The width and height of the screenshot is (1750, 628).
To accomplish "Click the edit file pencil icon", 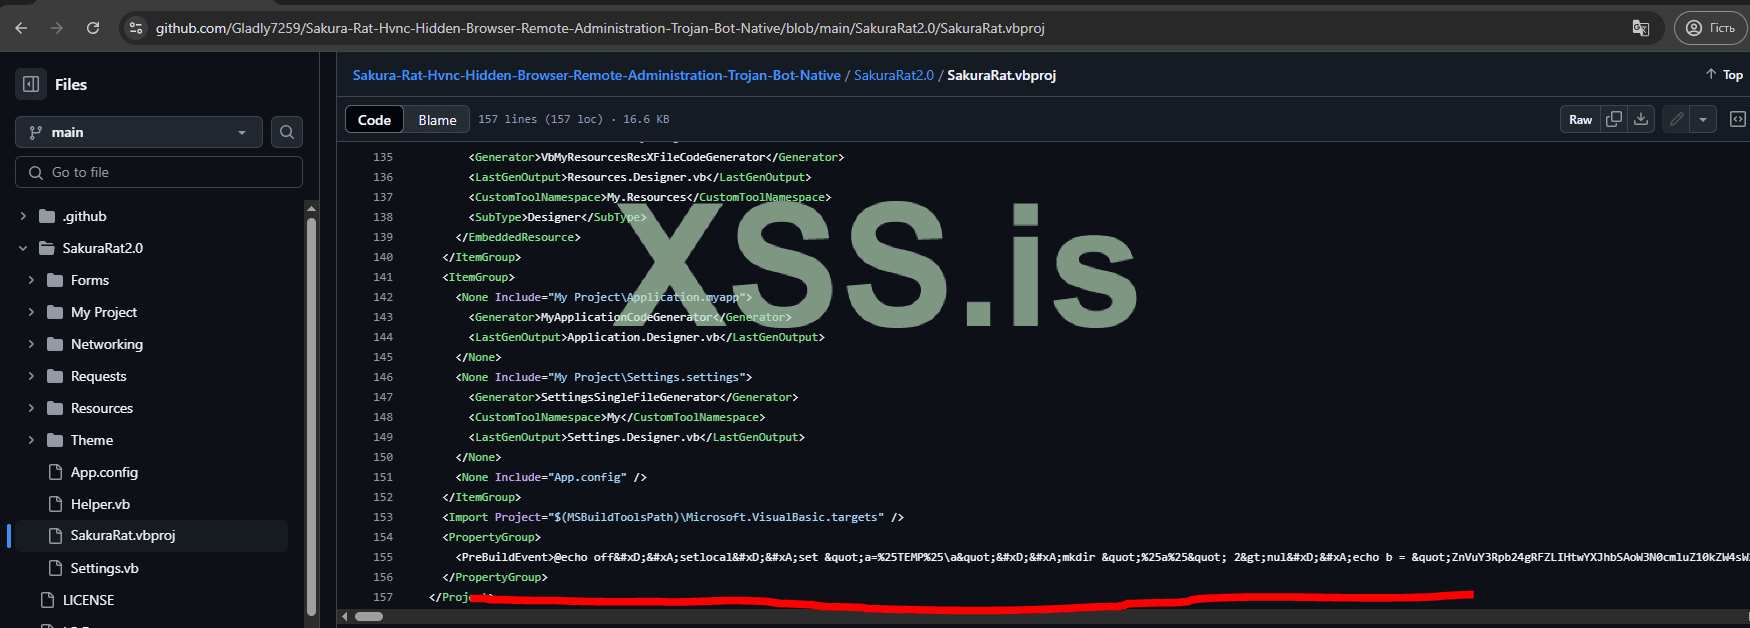I will [1677, 119].
